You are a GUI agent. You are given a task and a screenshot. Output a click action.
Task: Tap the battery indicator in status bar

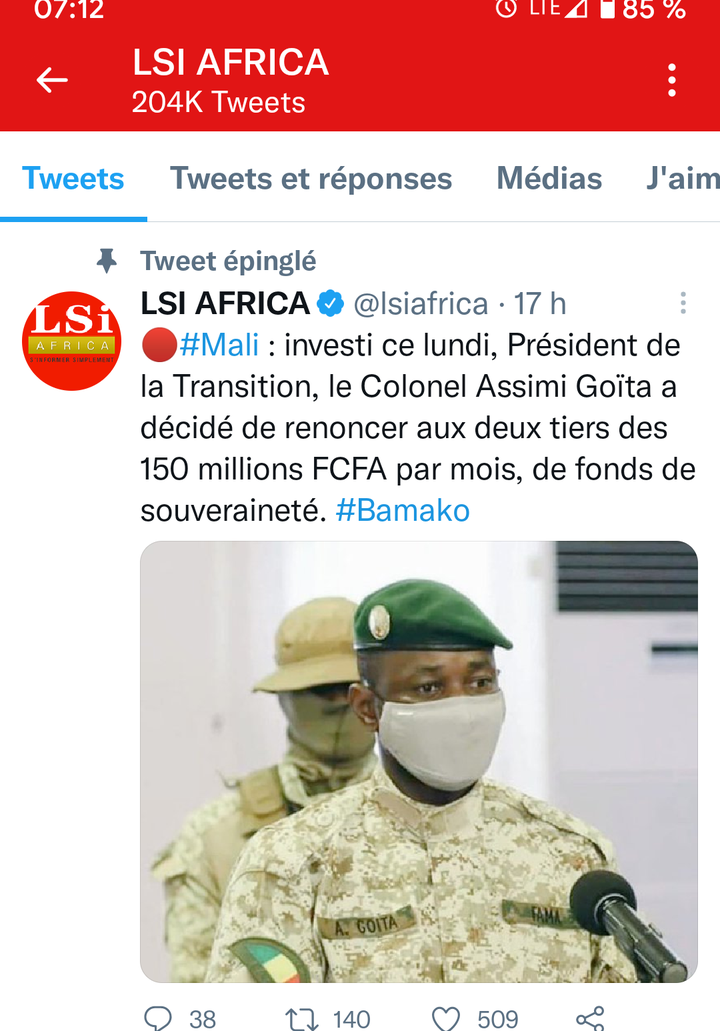point(608,9)
